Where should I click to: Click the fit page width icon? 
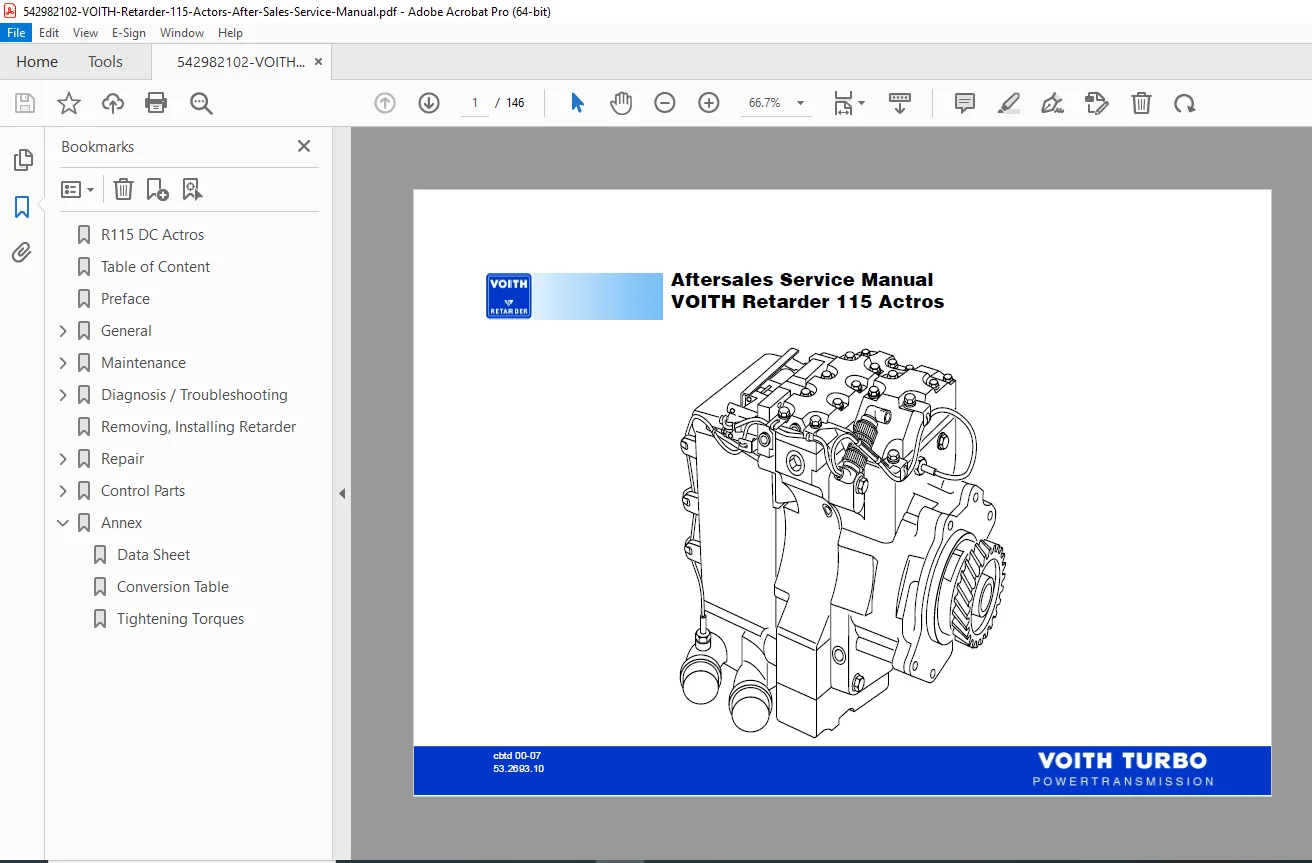(x=844, y=103)
